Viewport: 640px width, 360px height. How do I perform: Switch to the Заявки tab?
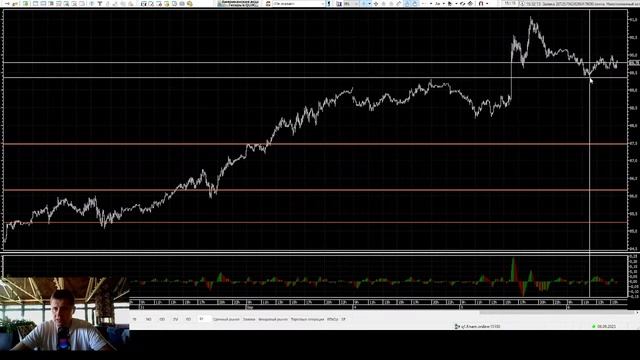[x=249, y=319]
